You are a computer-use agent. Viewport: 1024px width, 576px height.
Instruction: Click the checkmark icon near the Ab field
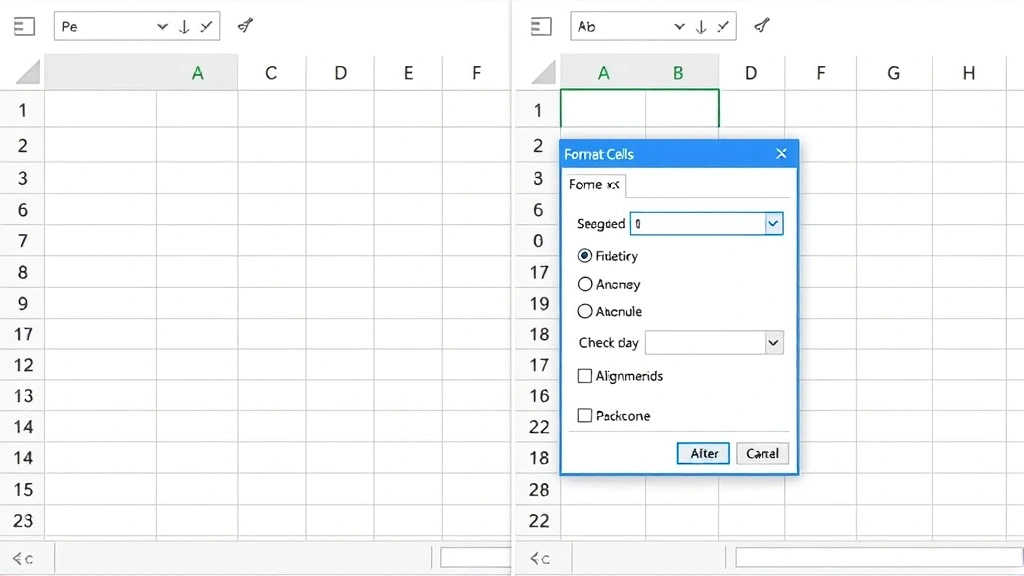tap(723, 26)
